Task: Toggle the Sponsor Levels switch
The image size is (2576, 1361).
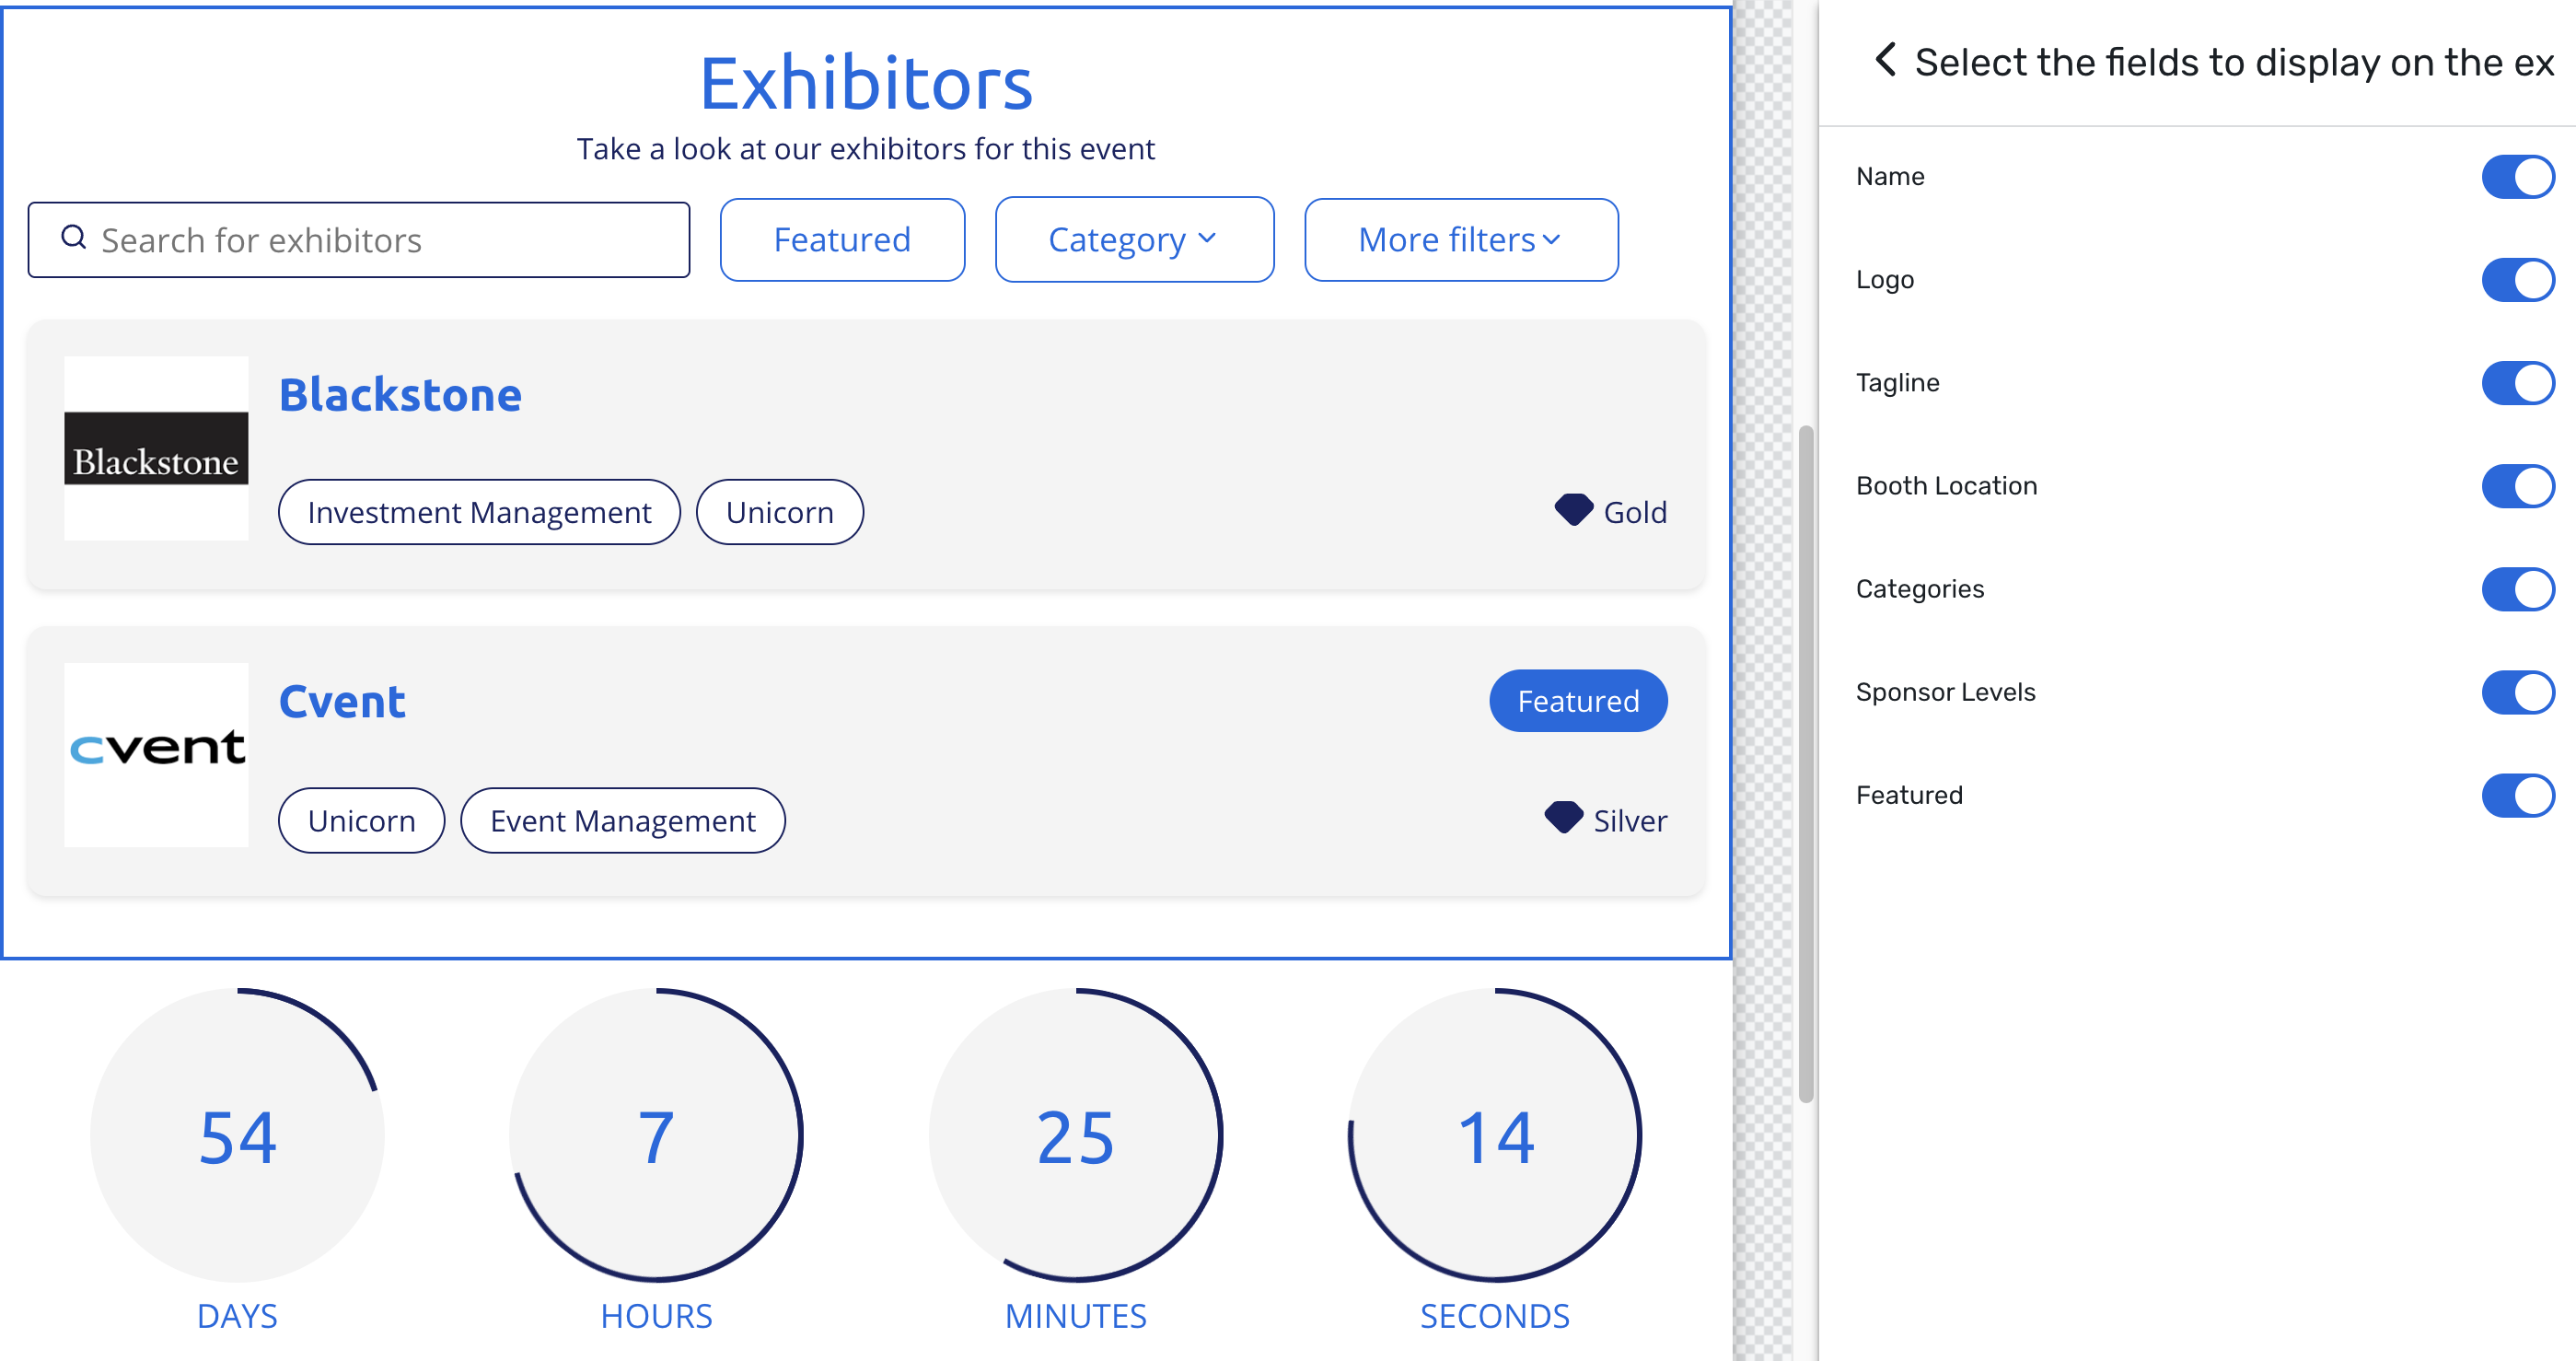Action: point(2517,692)
